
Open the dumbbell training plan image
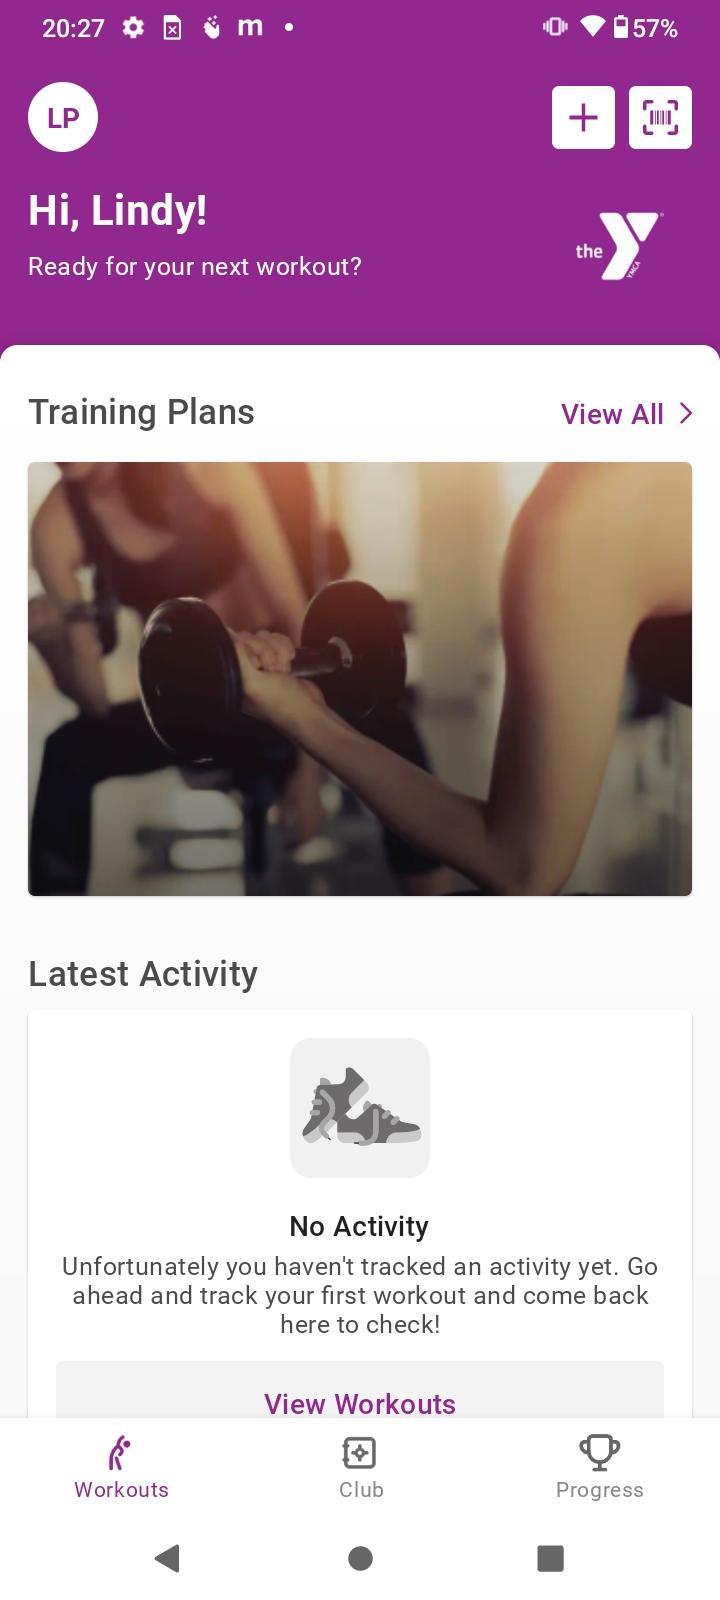click(360, 679)
